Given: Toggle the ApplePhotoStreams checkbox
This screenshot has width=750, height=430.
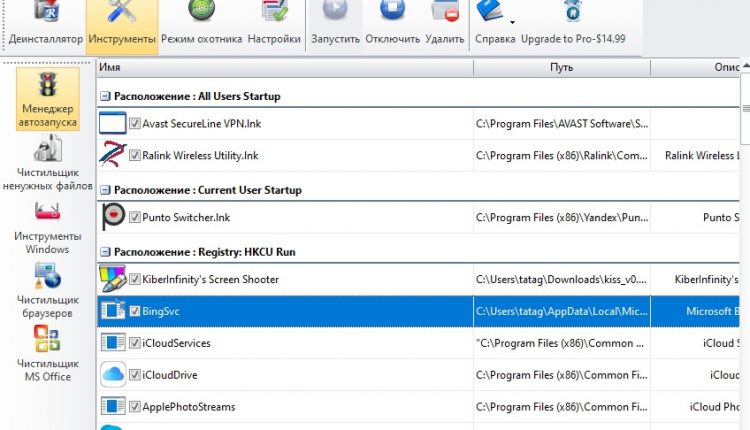Looking at the screenshot, I should click(x=135, y=407).
